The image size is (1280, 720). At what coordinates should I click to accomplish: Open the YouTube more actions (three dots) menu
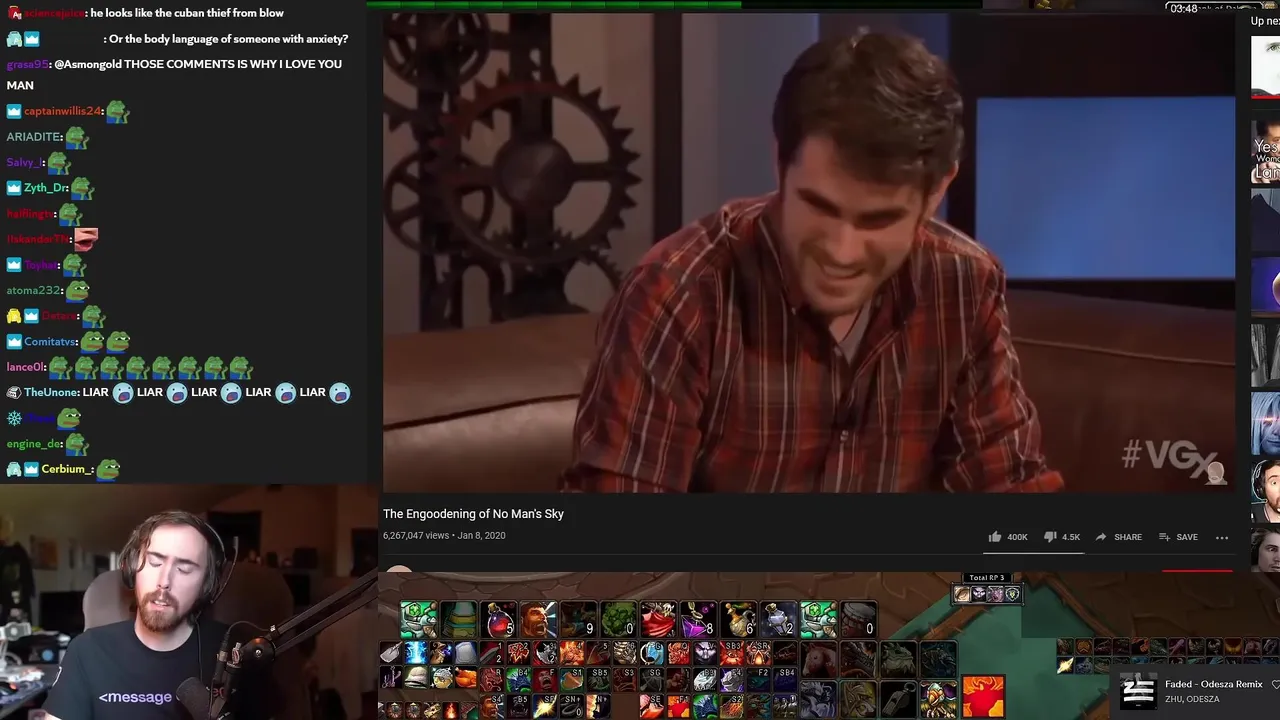(x=1221, y=537)
